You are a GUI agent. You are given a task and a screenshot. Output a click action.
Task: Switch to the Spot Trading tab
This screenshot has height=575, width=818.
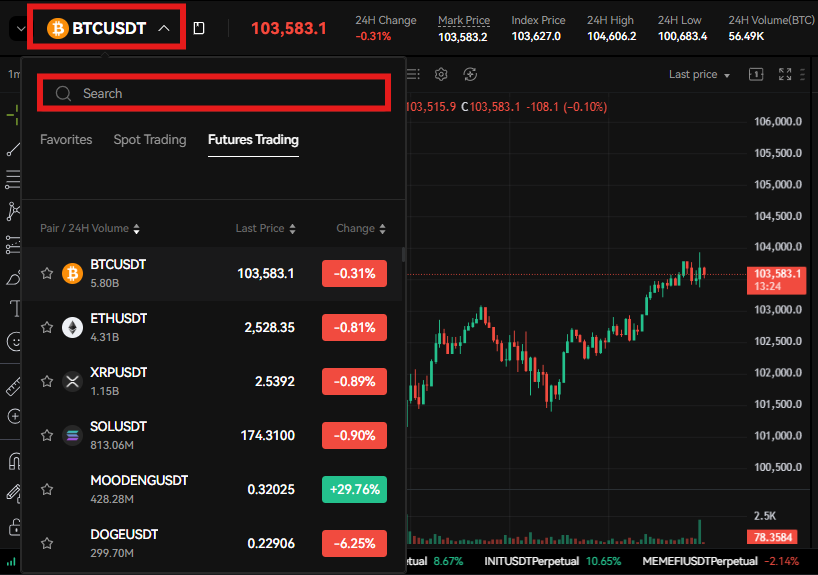[x=150, y=139]
